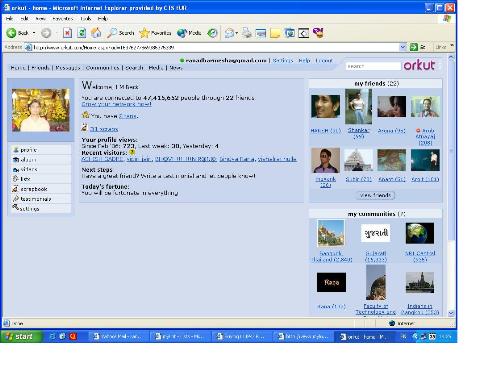Viewport: 500px width, 375px height.
Task: Click the green Back arrow button
Action: (12, 33)
